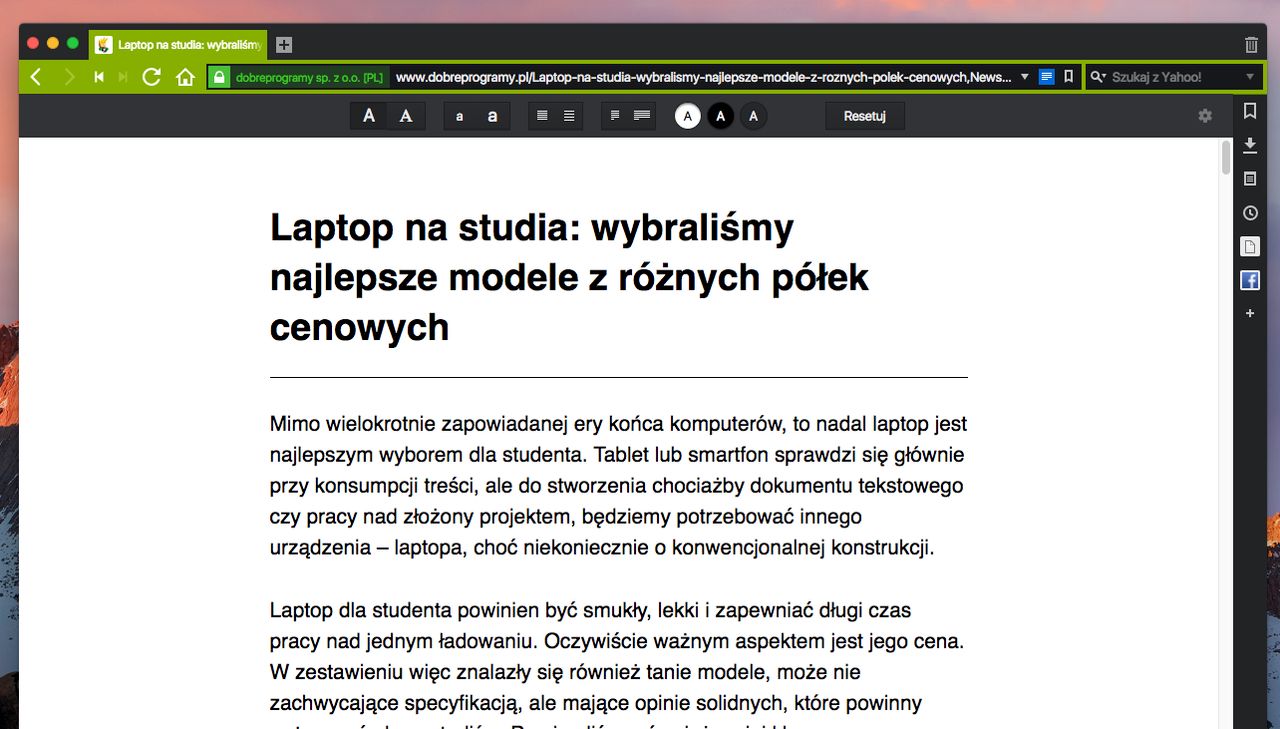1280x729 pixels.
Task: Increase reader text size
Action: (493, 116)
